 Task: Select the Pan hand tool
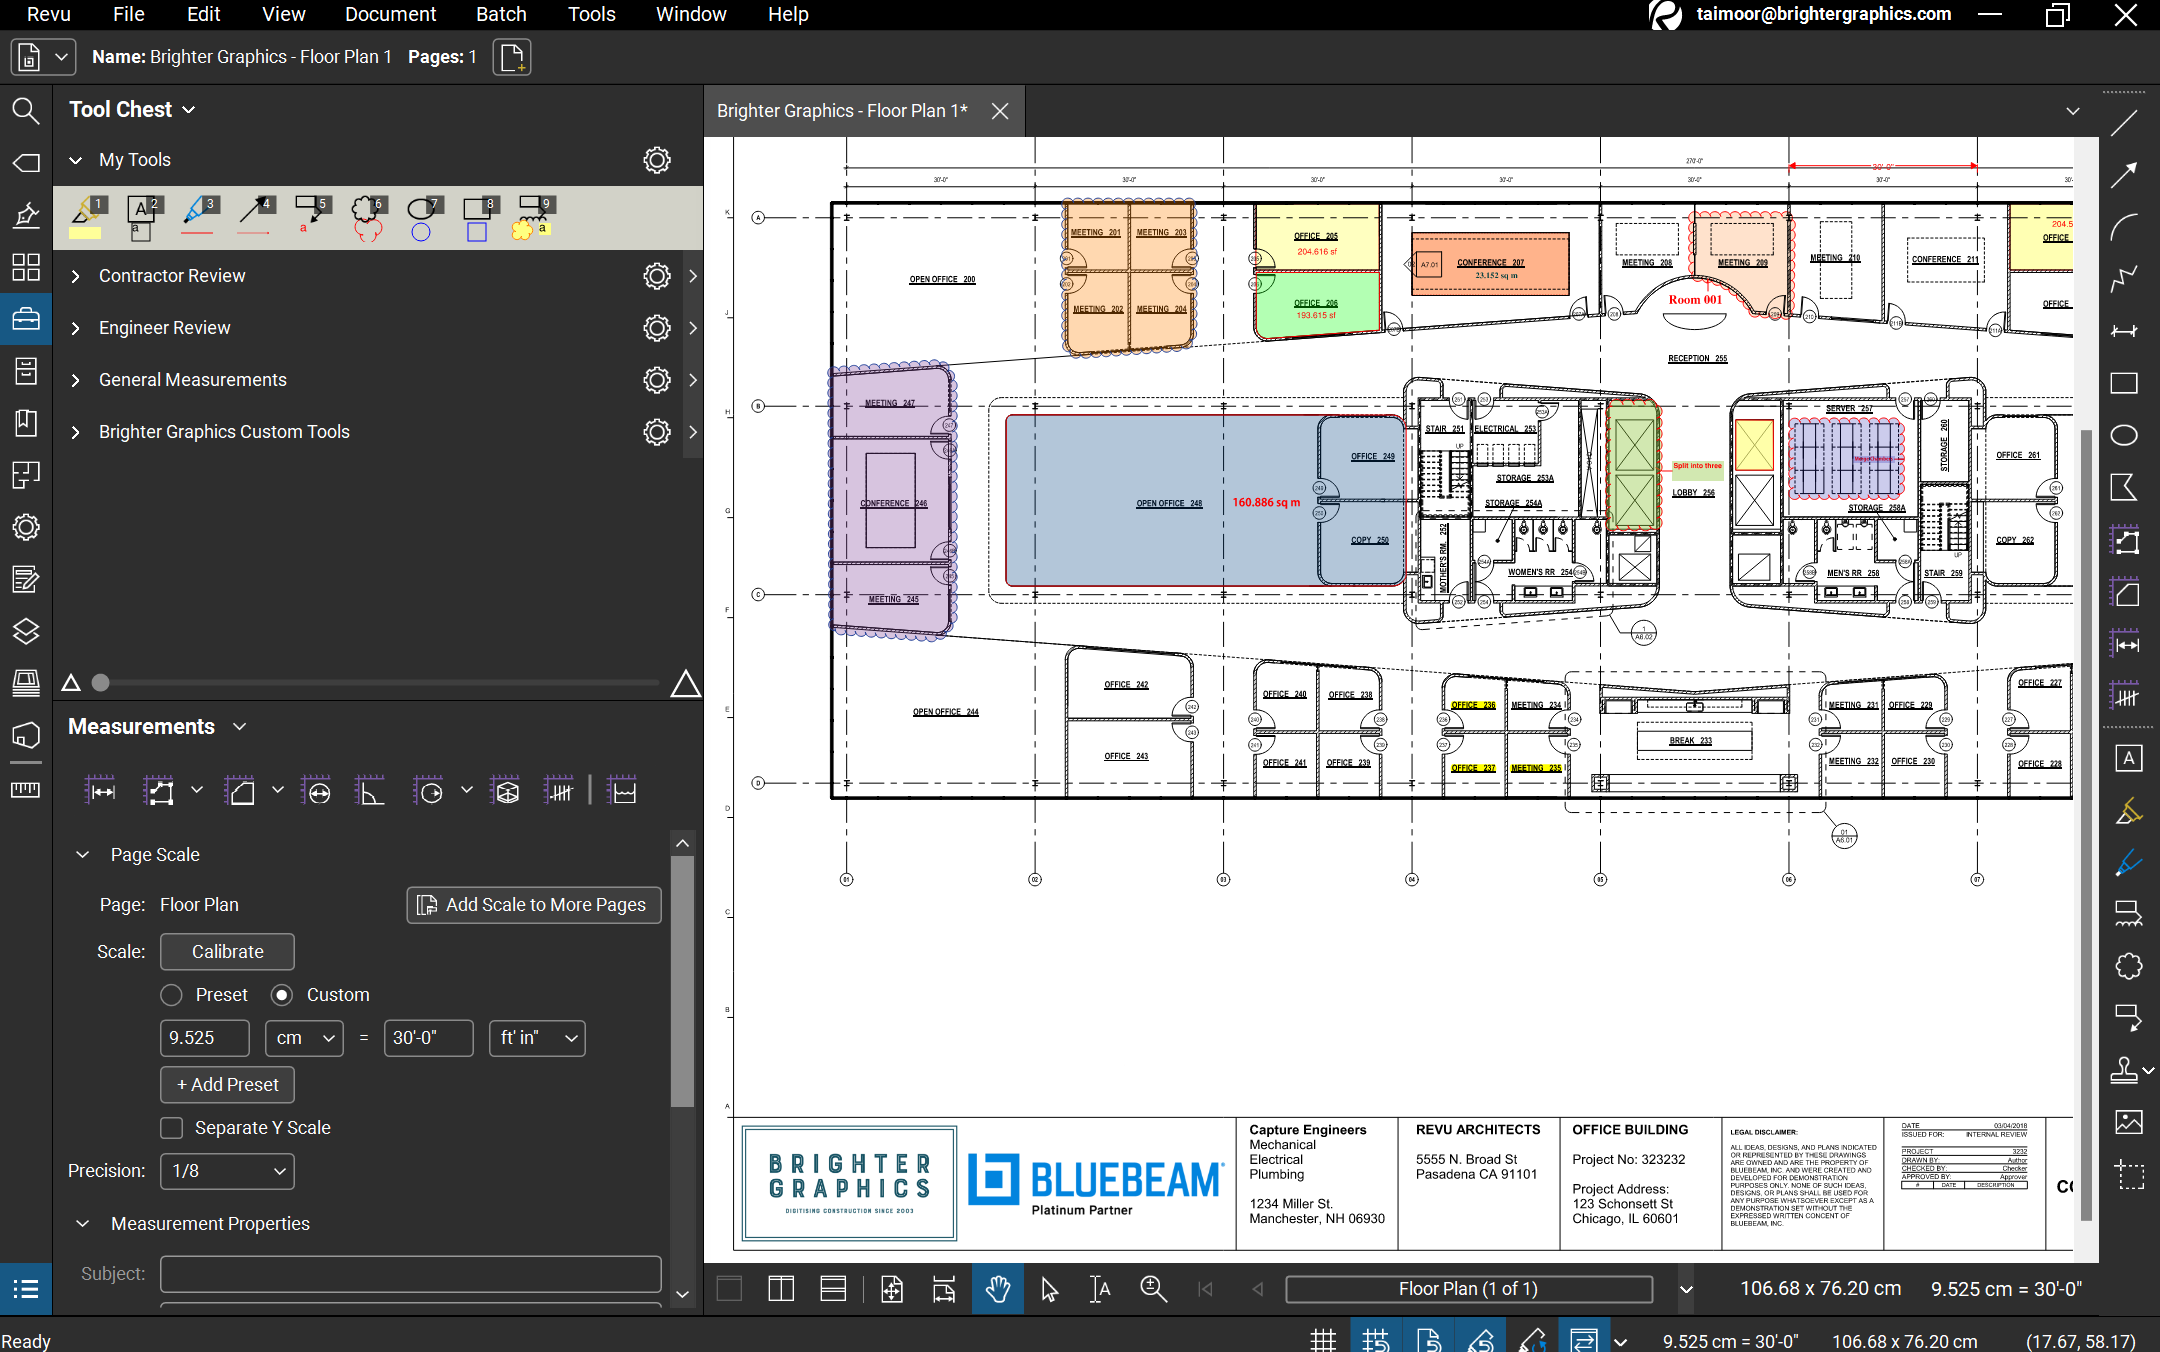tap(997, 1289)
